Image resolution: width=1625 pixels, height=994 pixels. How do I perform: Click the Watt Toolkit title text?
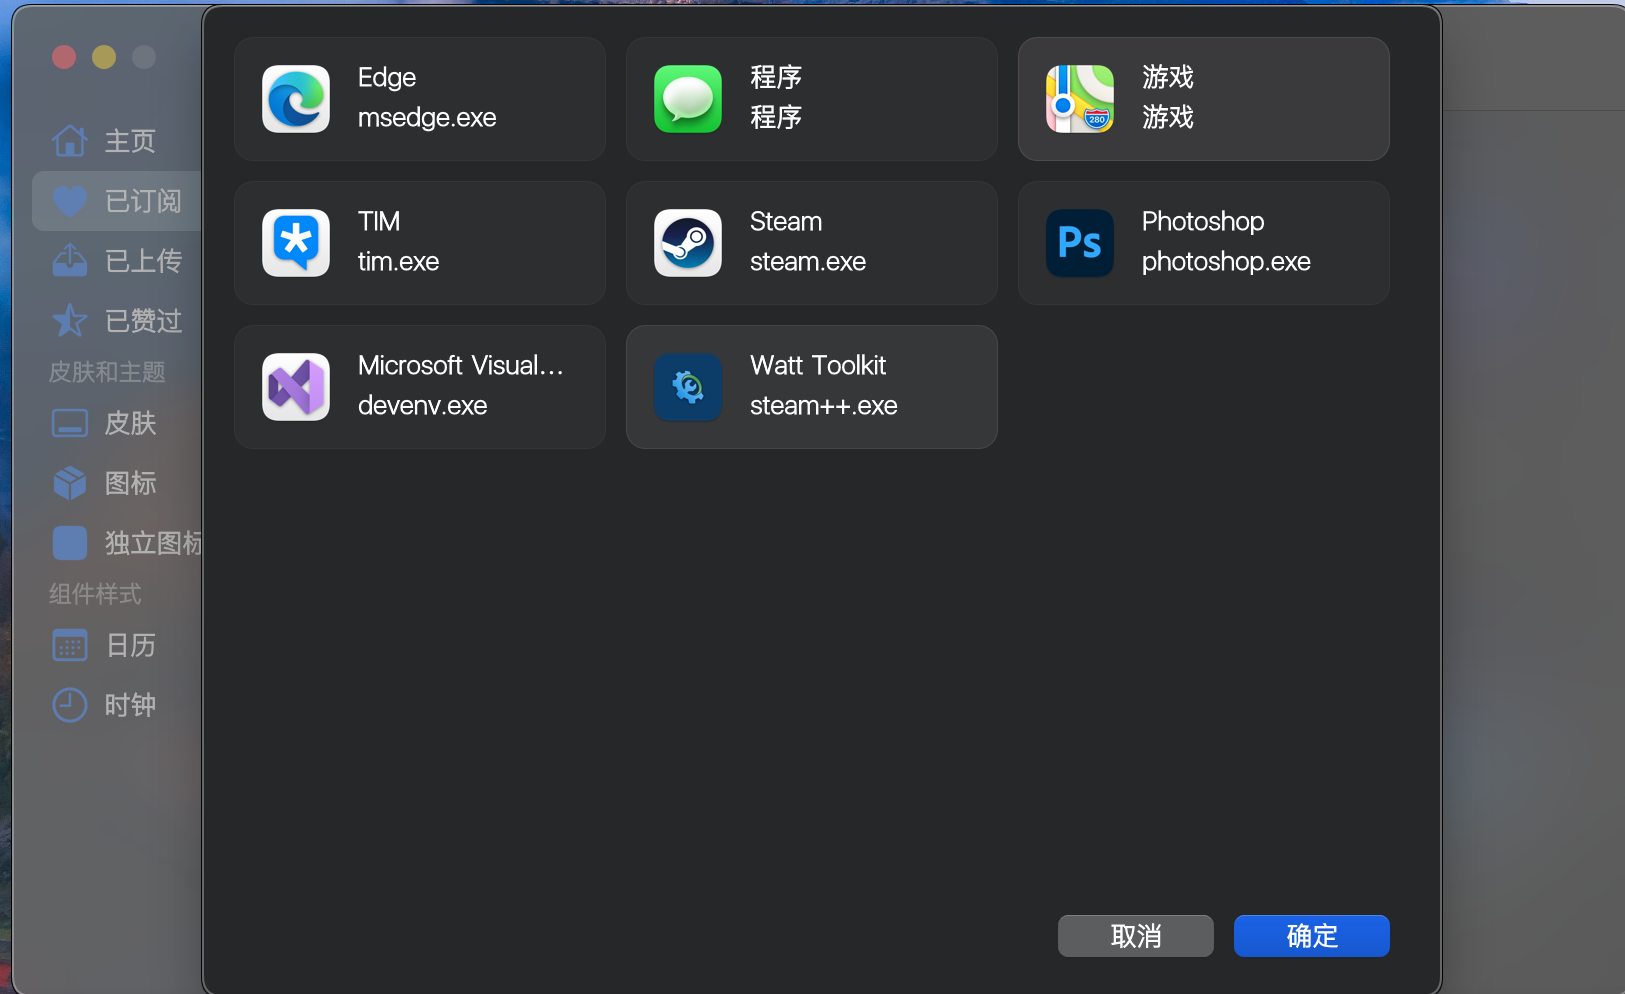click(x=818, y=365)
